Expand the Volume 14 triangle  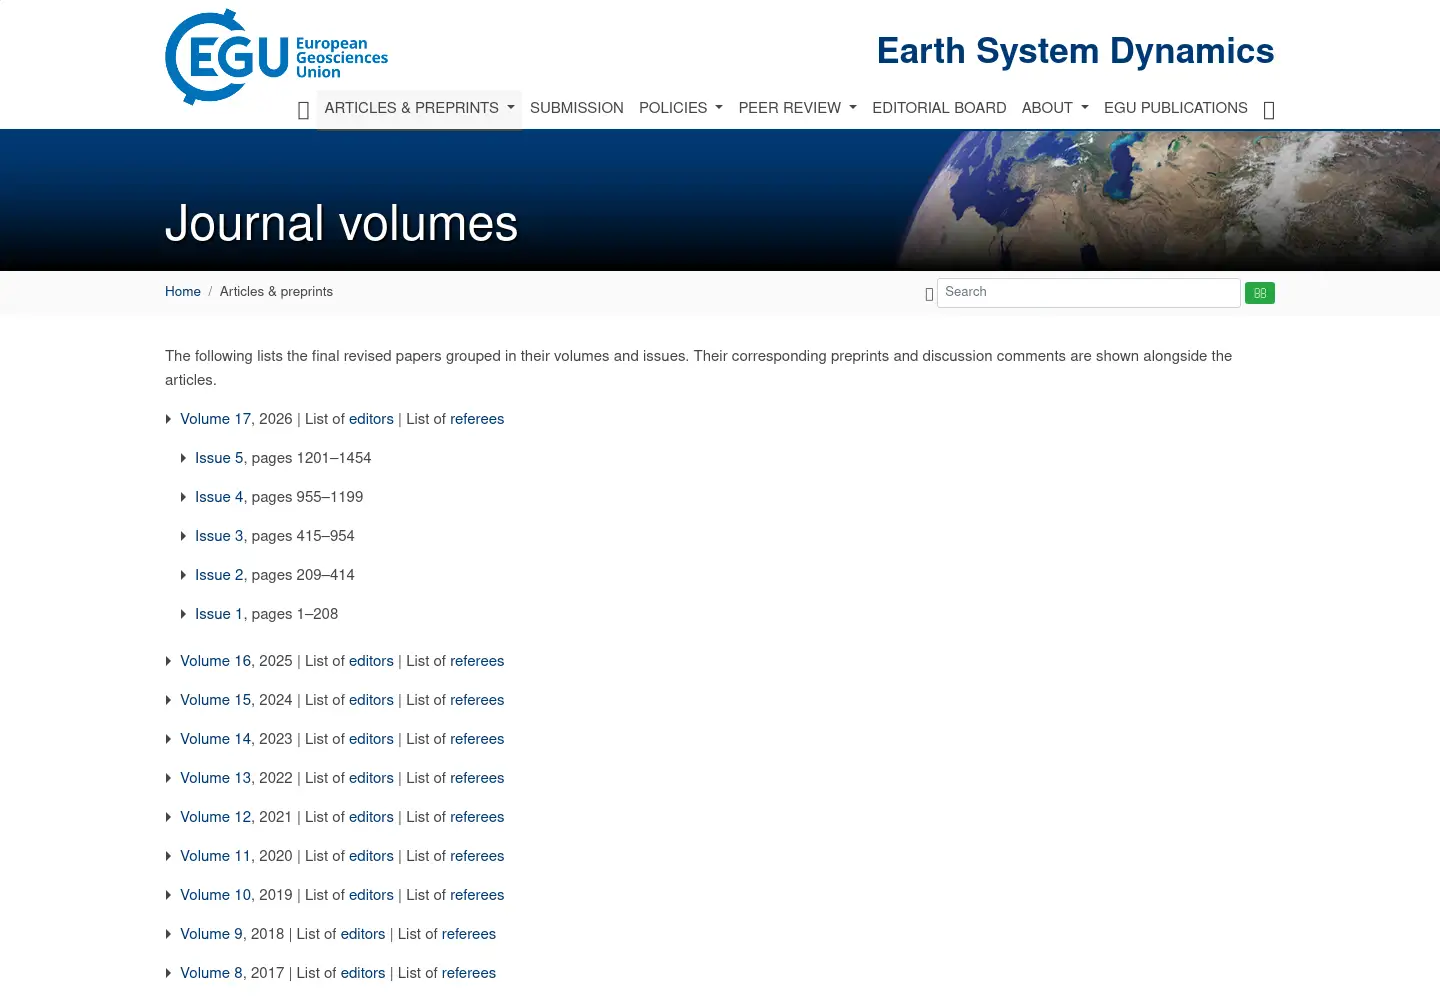point(168,739)
